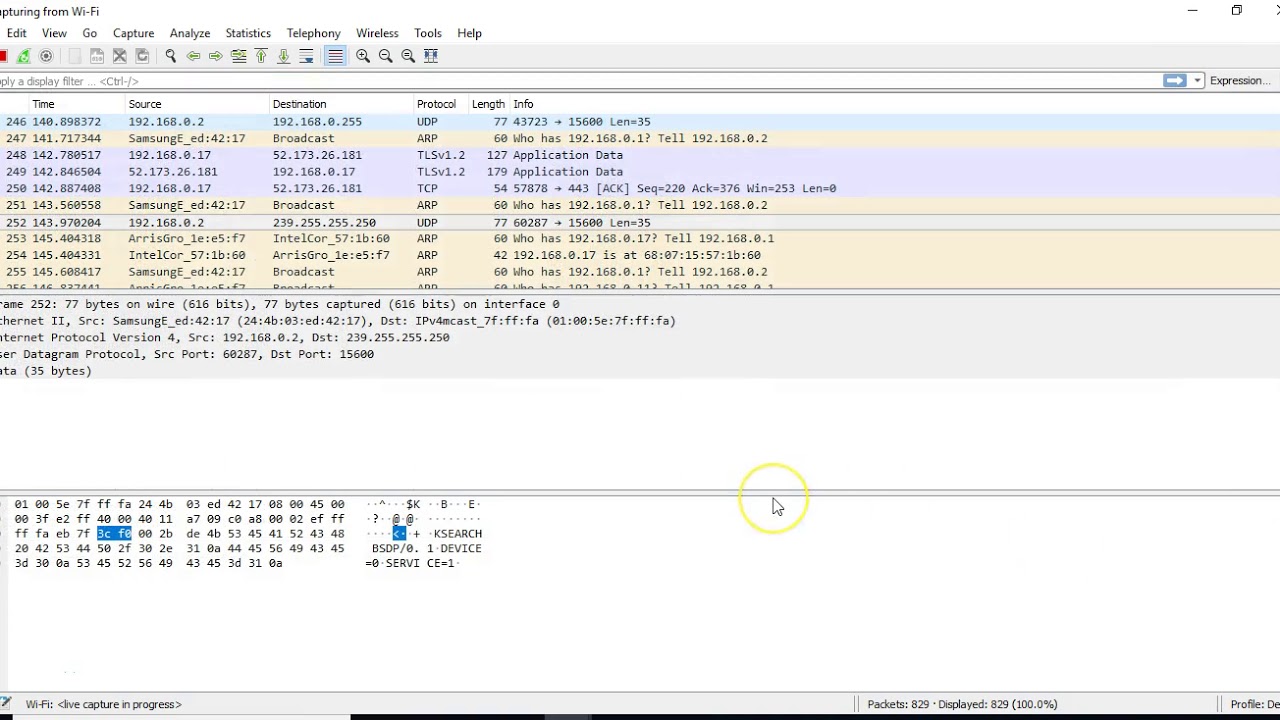This screenshot has width=1280, height=720.
Task: Click the Expression button
Action: pos(1239,81)
